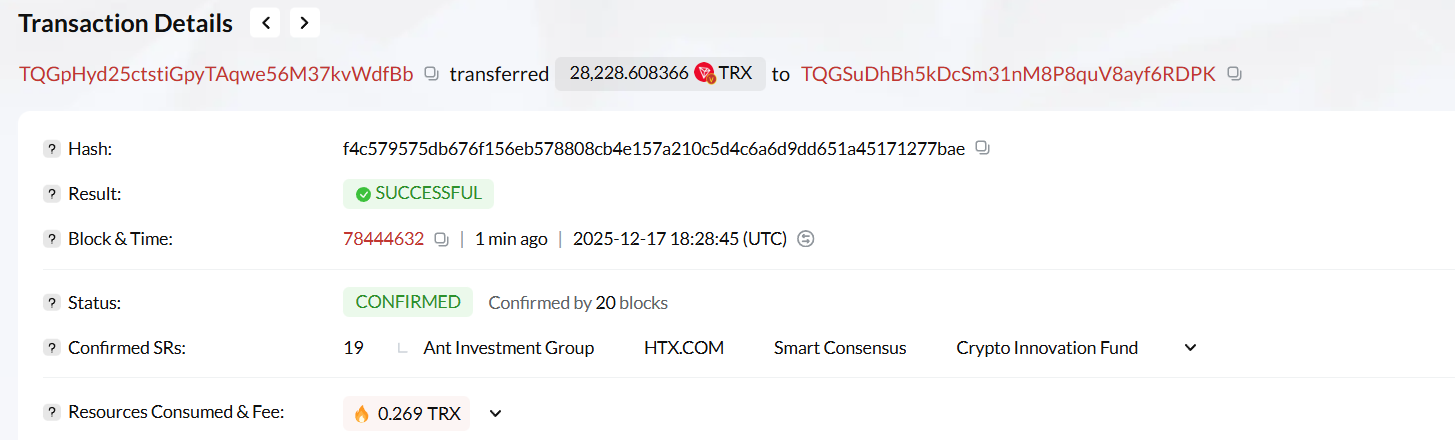Screen dimensions: 1455x440
Task: Copy the sender address TQGpHyd25...
Action: (x=431, y=74)
